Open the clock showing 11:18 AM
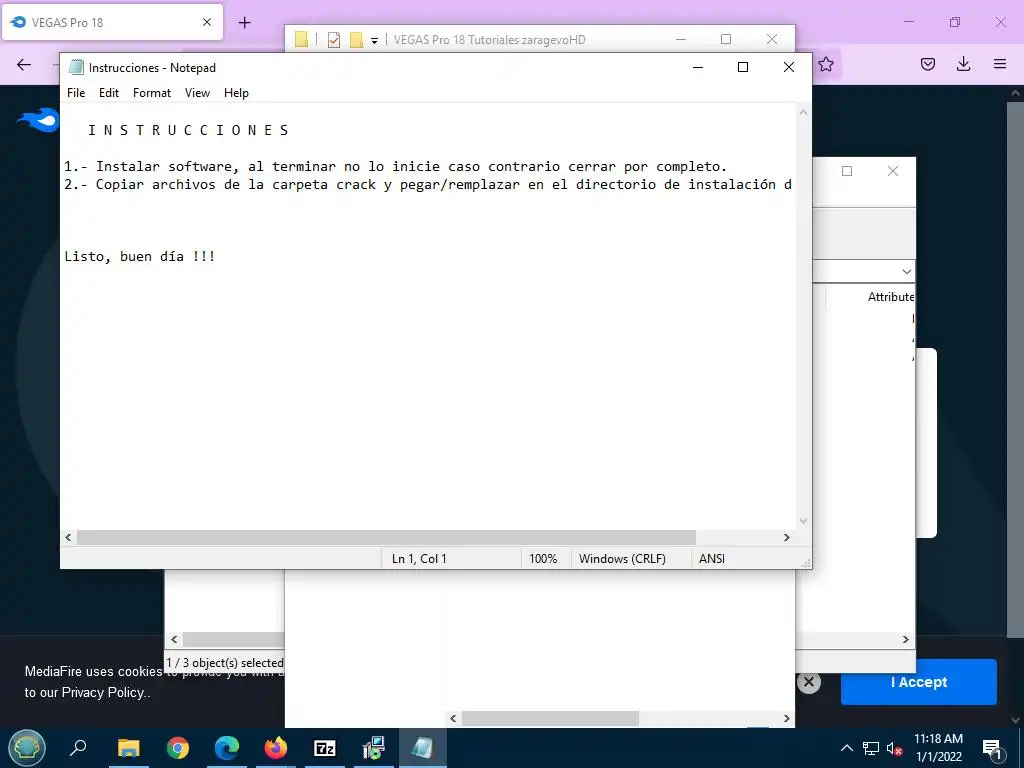 [x=938, y=748]
